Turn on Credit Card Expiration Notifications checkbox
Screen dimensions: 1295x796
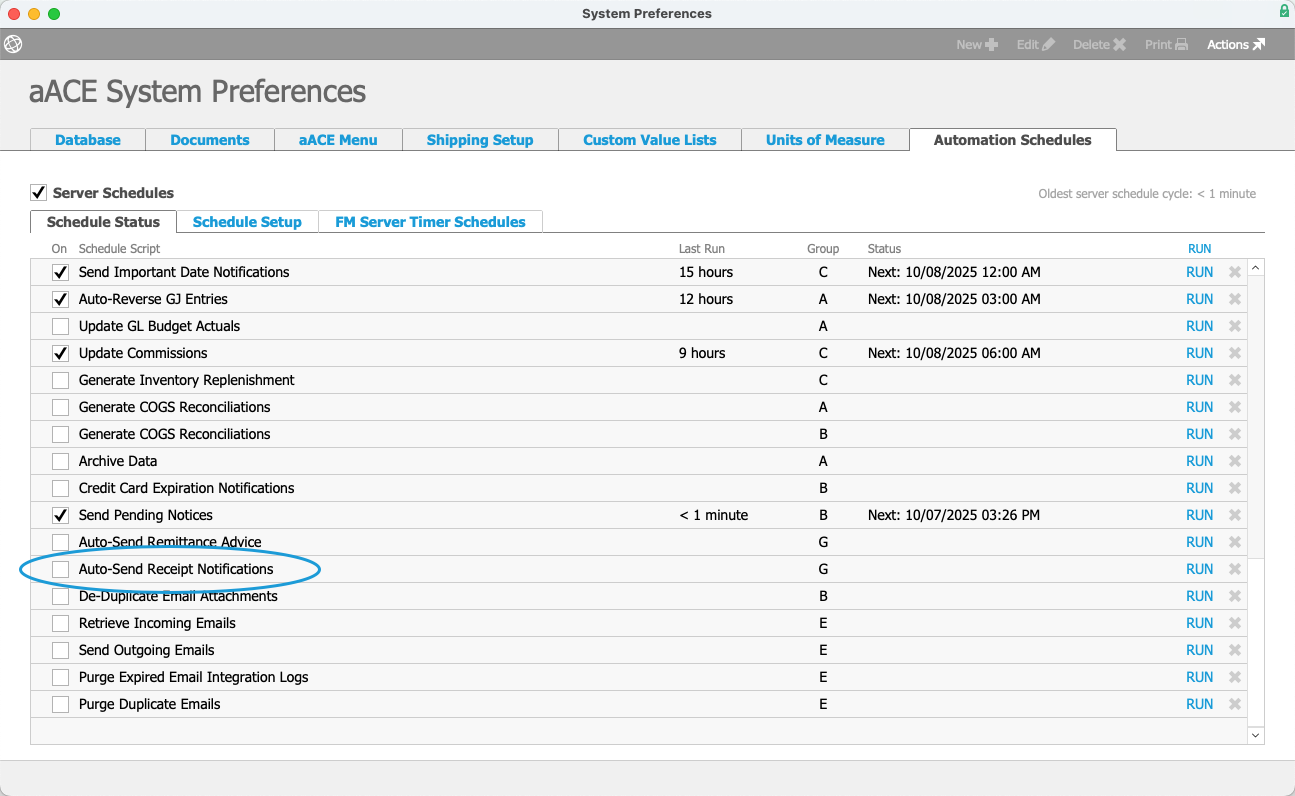[x=61, y=488]
